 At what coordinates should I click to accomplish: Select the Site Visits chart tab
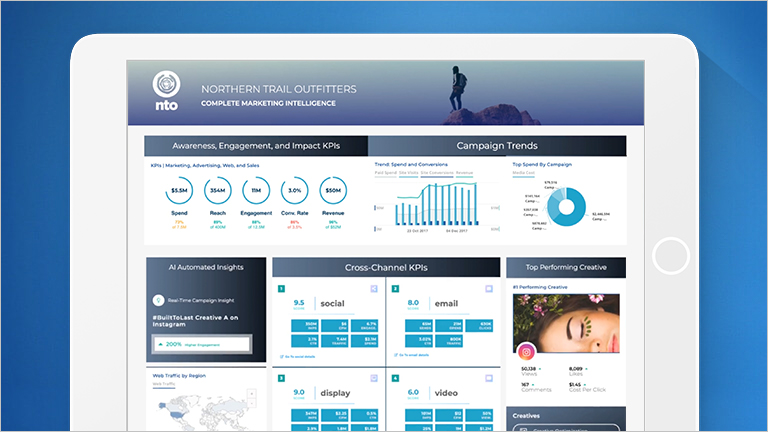pyautogui.click(x=408, y=173)
